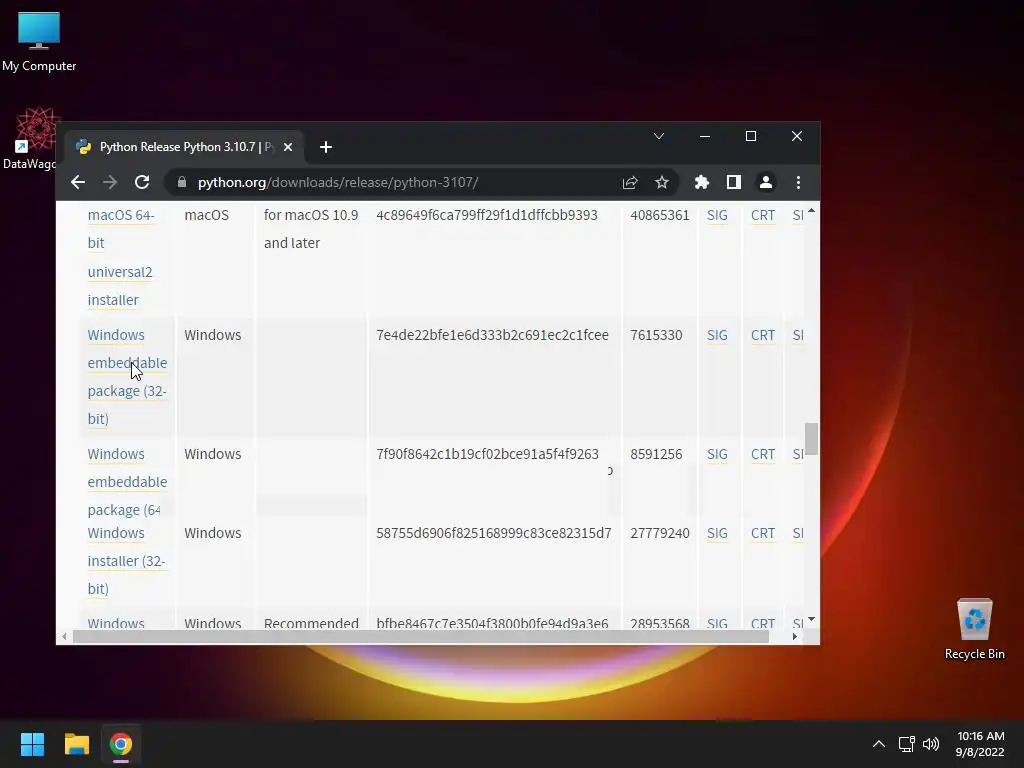Reload the Python release page

tap(142, 182)
